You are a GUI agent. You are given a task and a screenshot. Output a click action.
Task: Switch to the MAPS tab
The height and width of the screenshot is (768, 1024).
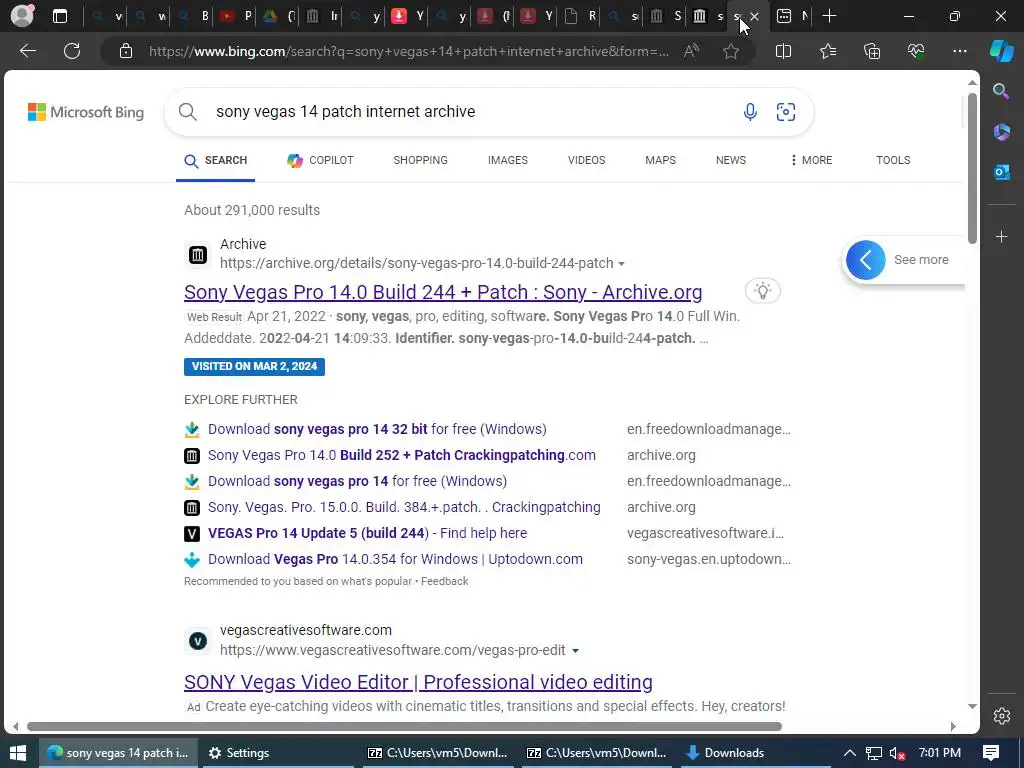click(x=660, y=161)
